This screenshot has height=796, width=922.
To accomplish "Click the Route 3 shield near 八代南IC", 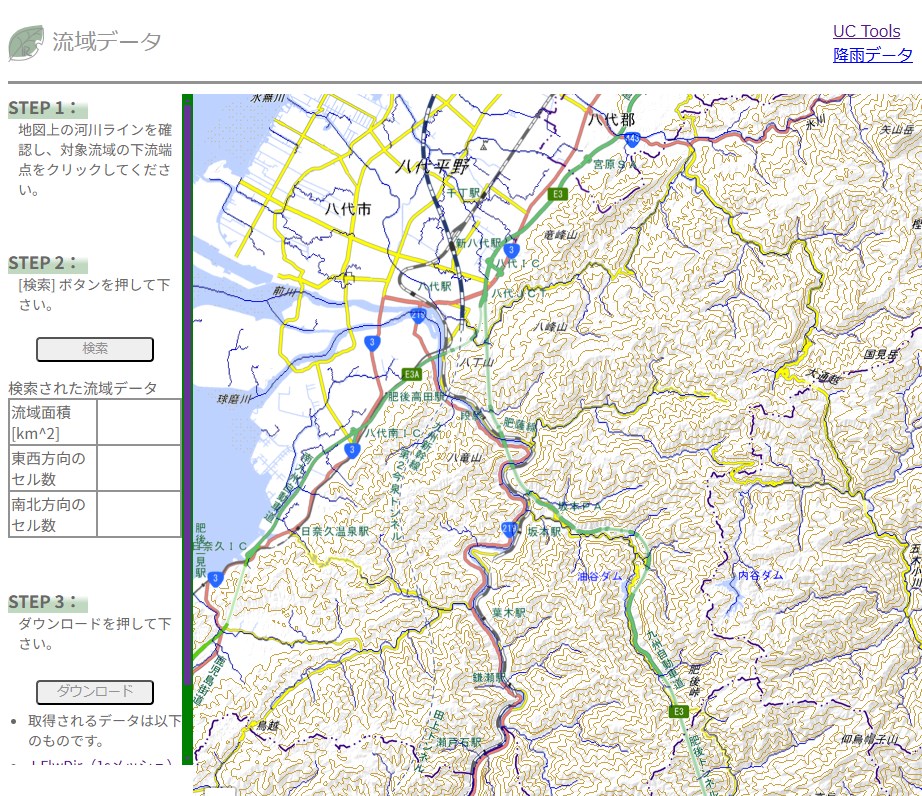I will (x=352, y=450).
